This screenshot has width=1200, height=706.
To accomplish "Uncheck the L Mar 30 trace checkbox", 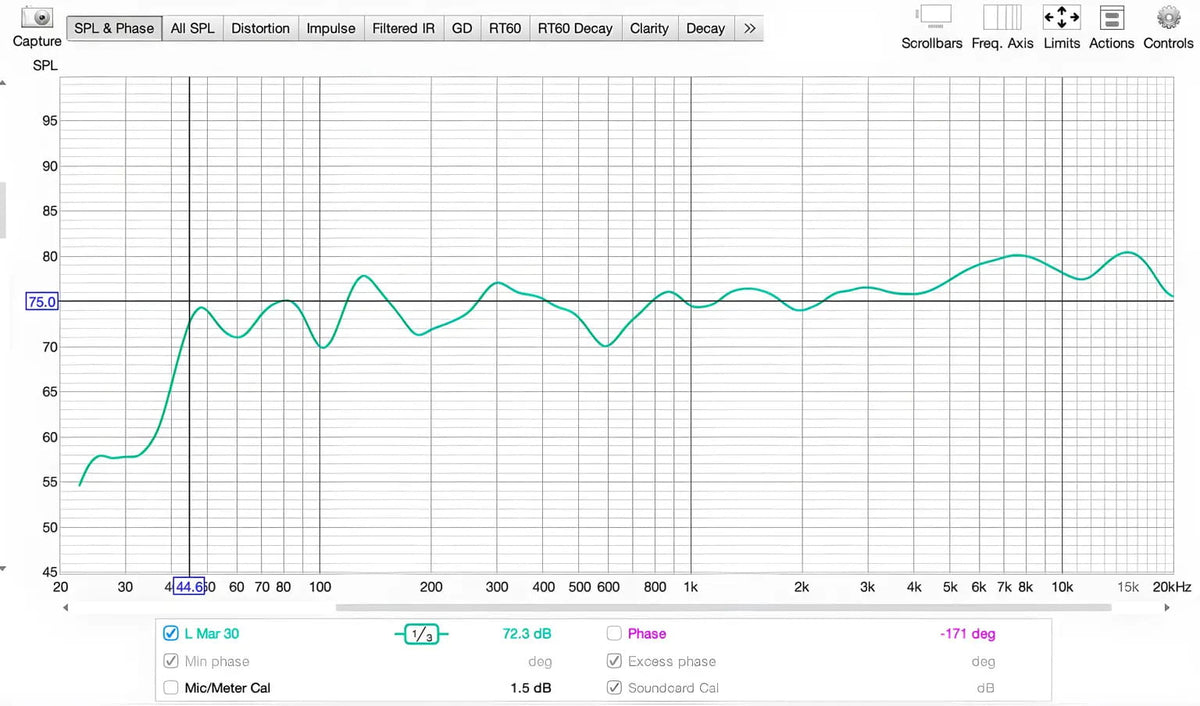I will [x=170, y=633].
